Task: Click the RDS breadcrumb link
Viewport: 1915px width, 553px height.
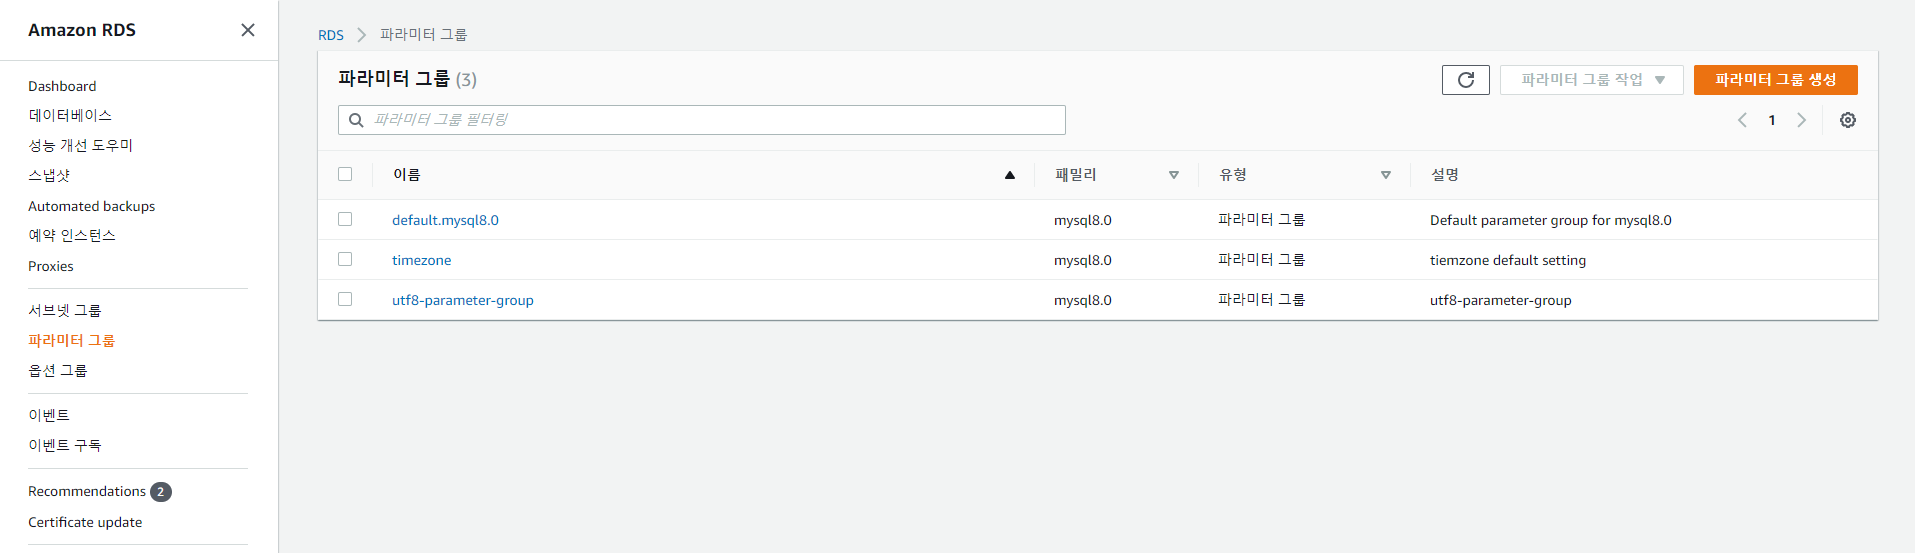Action: [x=331, y=35]
